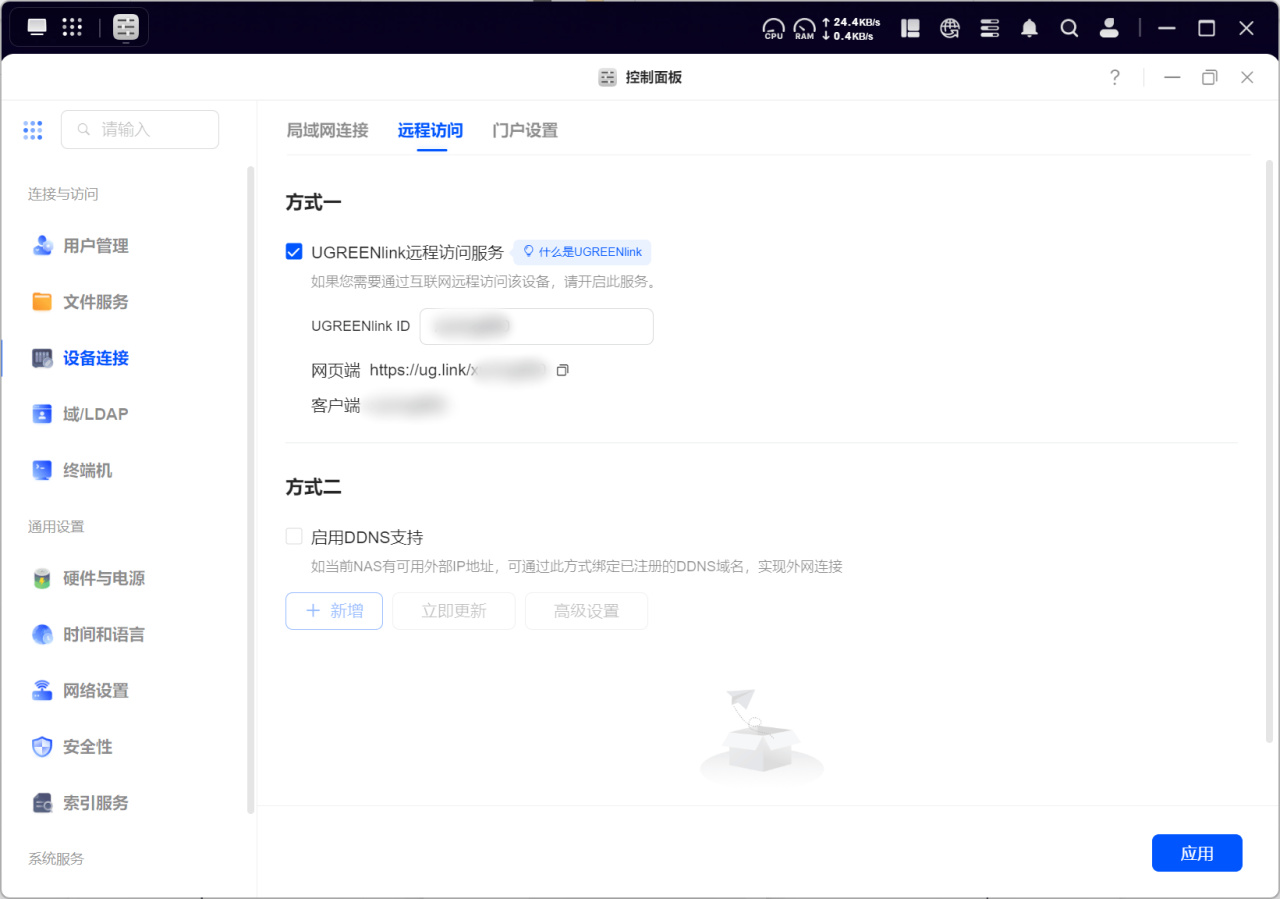The height and width of the screenshot is (899, 1280).
Task: Click the network speed indicator
Action: [850, 28]
